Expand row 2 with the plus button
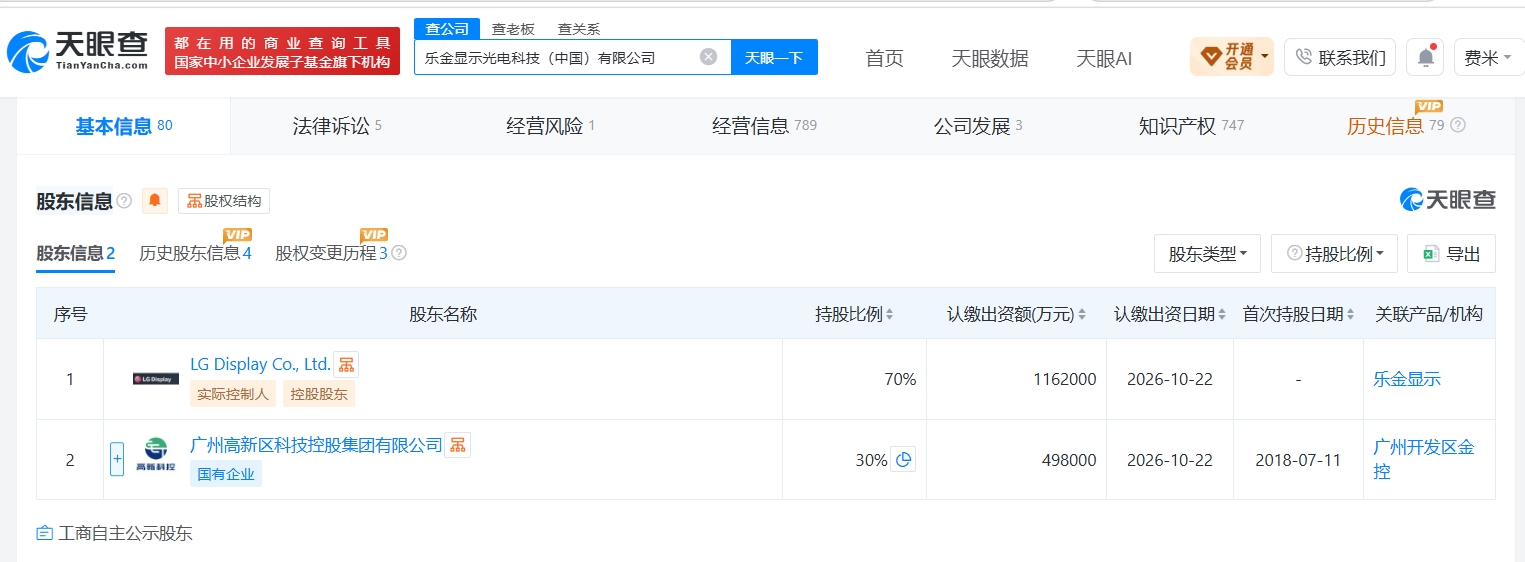The height and width of the screenshot is (562, 1525). click(117, 460)
